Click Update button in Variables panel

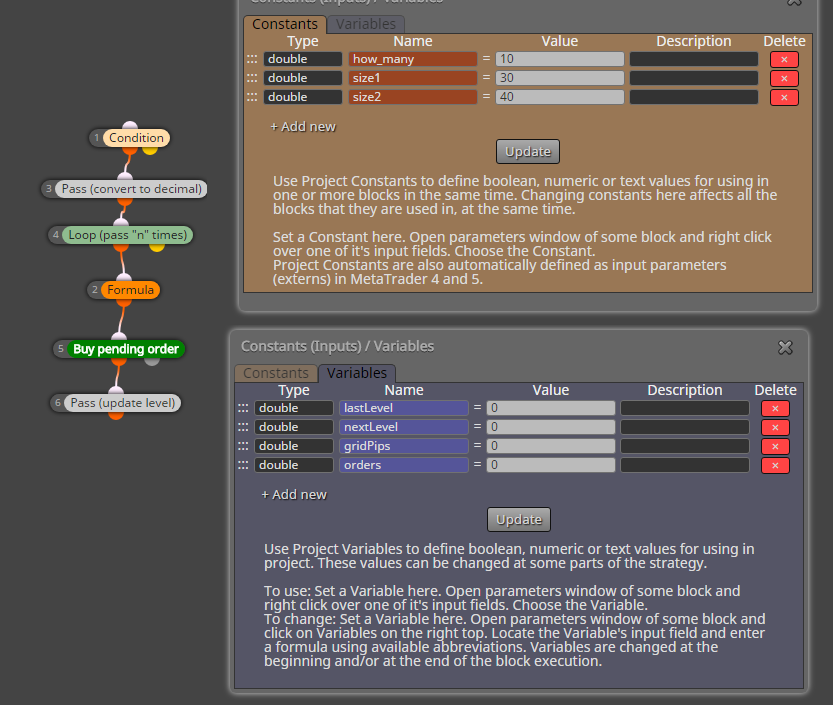(519, 520)
